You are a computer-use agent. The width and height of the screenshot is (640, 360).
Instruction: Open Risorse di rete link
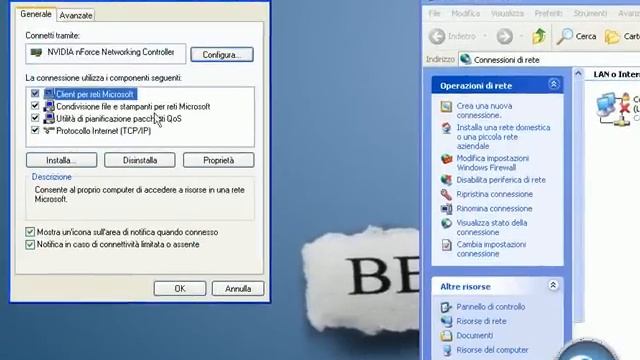[481, 321]
